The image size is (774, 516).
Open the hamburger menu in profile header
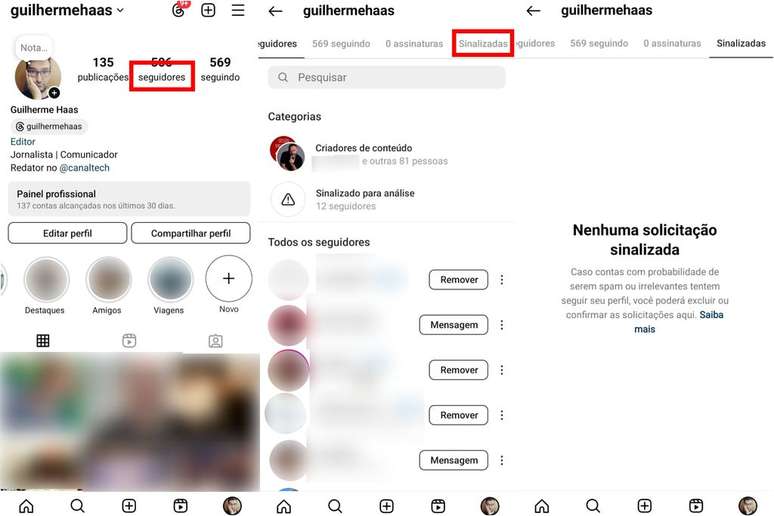[238, 10]
